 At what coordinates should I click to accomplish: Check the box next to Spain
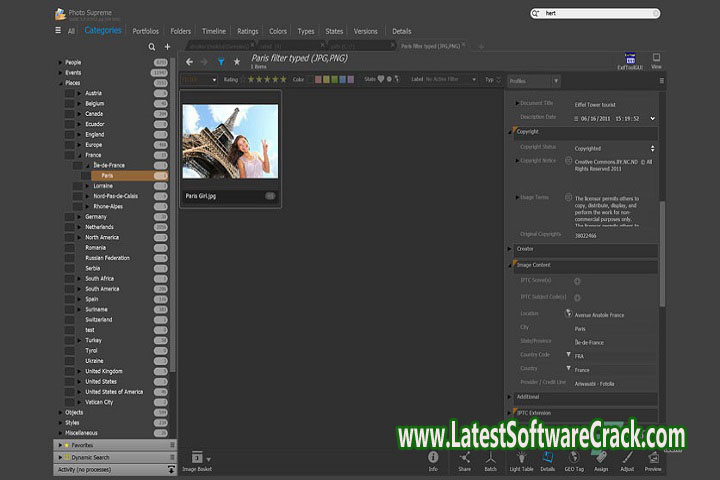pyautogui.click(x=70, y=299)
